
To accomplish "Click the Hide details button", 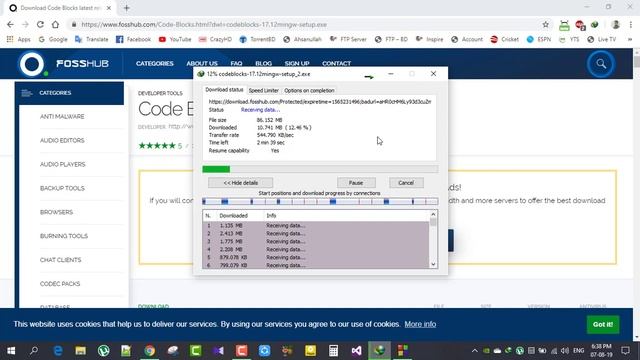I will tap(240, 183).
